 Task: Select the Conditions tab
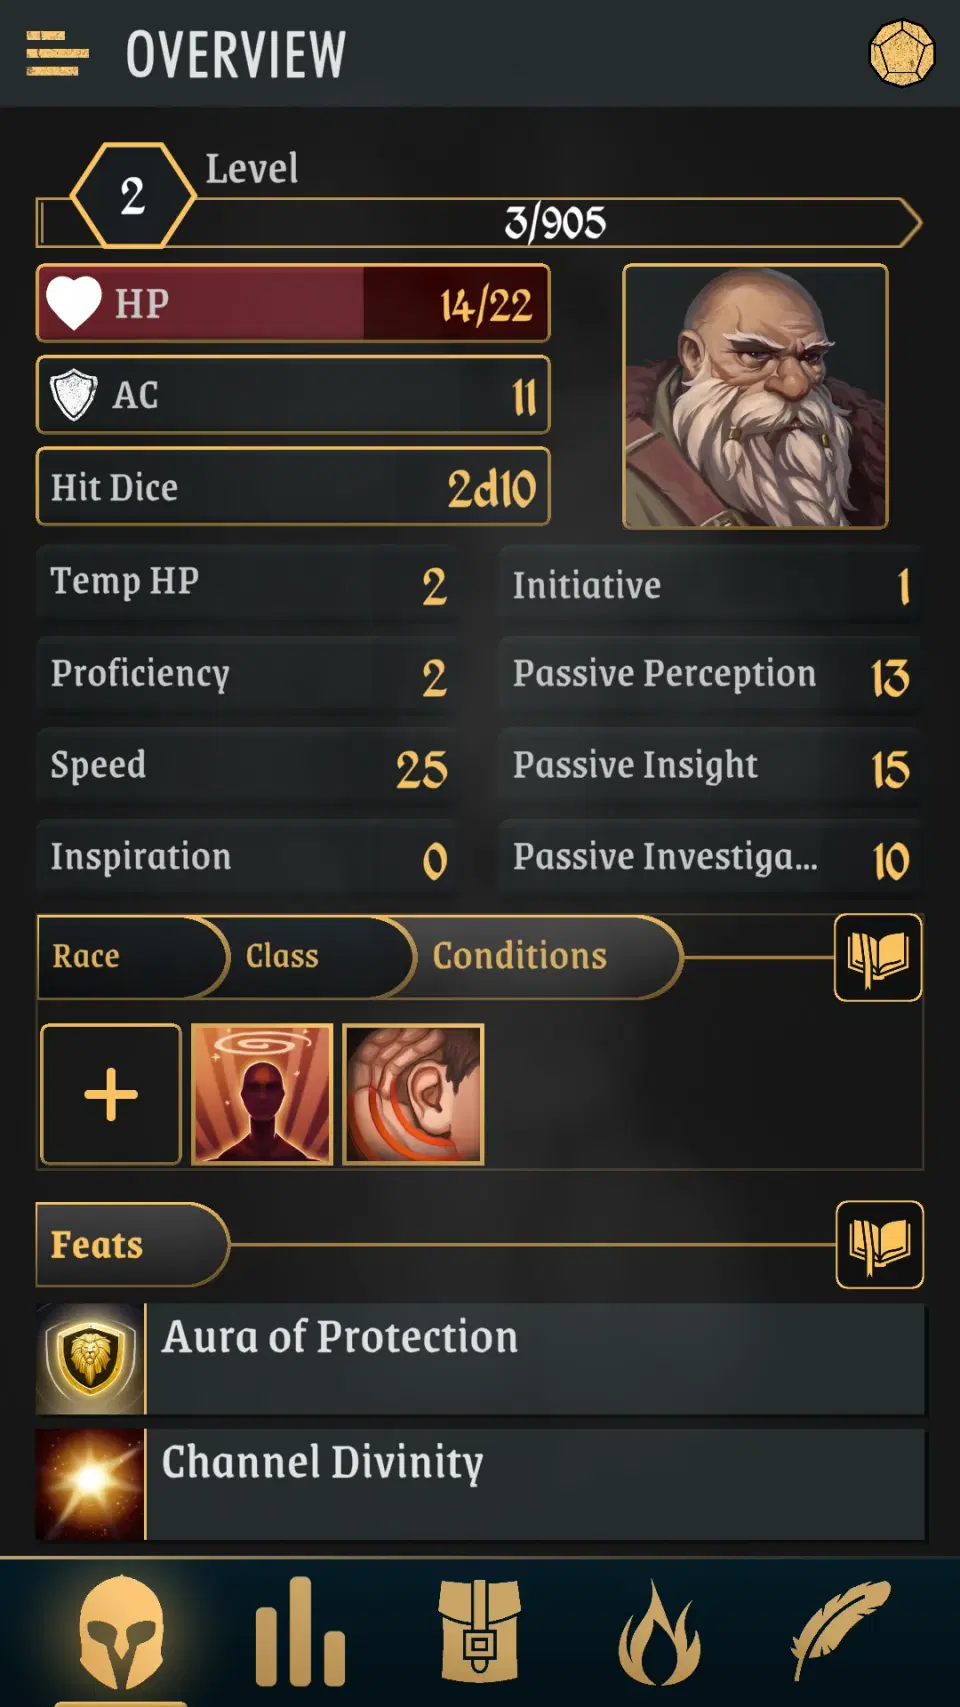[520, 957]
